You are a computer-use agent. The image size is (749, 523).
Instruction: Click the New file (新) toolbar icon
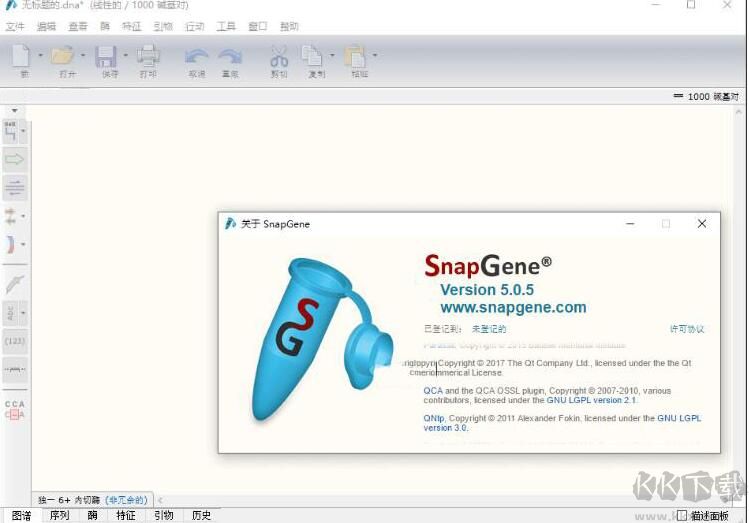tap(21, 57)
